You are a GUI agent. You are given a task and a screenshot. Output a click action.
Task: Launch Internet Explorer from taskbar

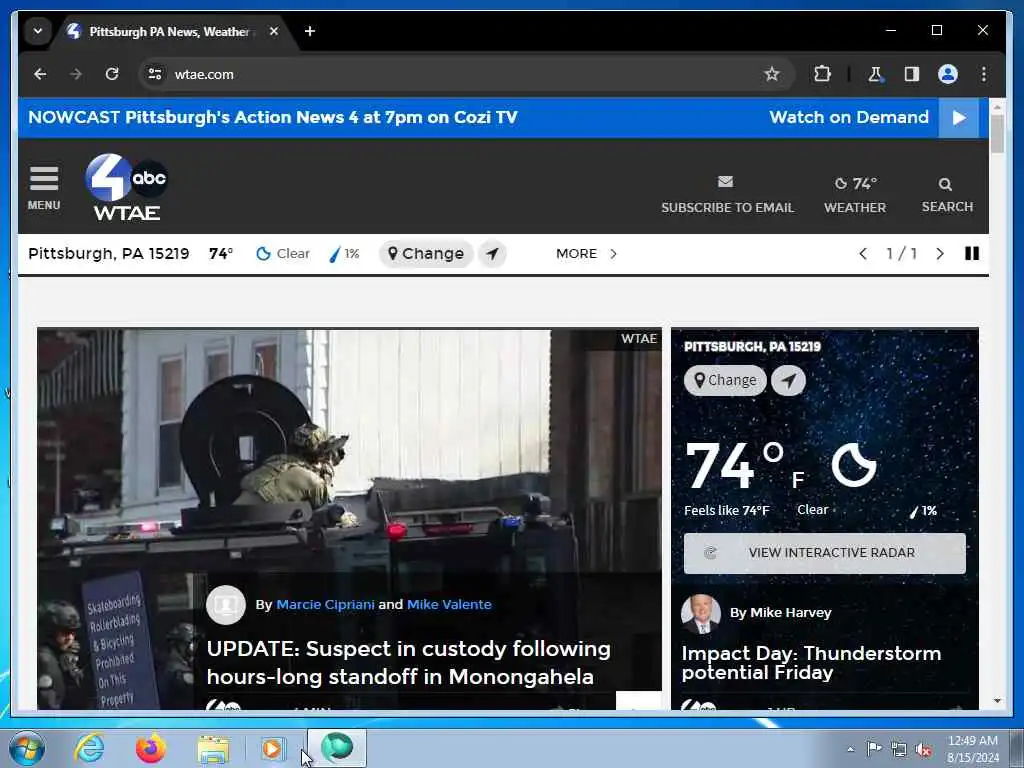pyautogui.click(x=89, y=748)
